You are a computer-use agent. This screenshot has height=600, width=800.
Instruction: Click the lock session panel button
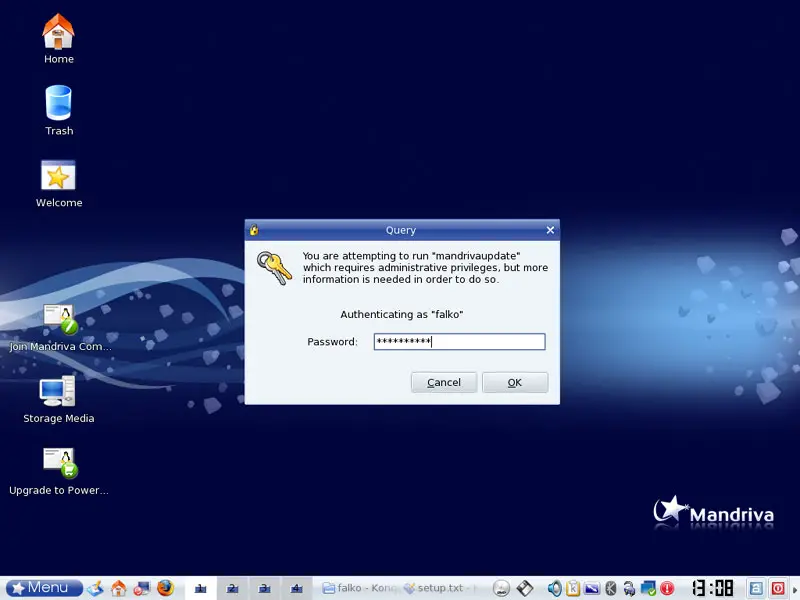(x=756, y=588)
